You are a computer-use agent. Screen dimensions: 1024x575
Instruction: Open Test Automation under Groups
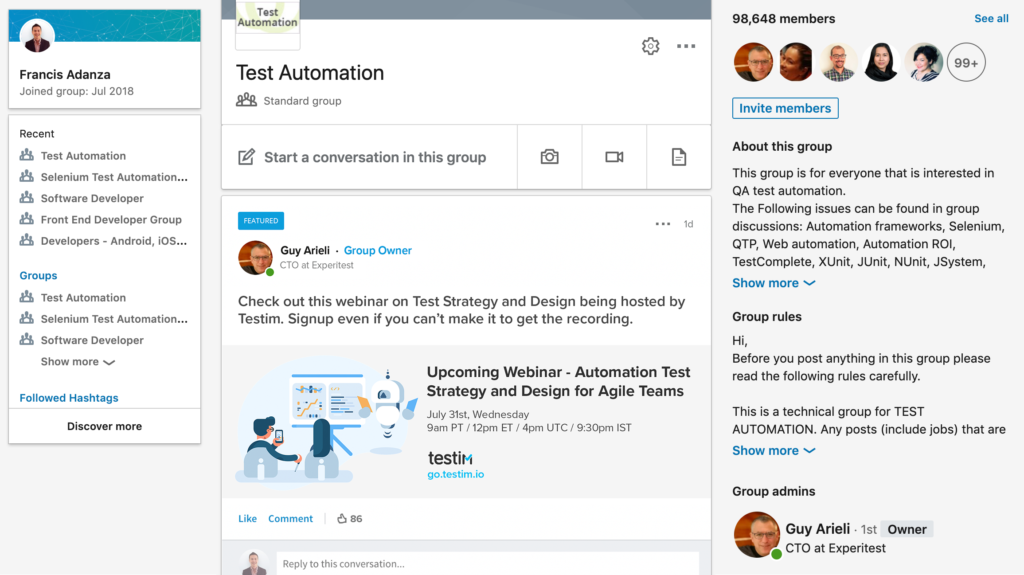click(83, 297)
